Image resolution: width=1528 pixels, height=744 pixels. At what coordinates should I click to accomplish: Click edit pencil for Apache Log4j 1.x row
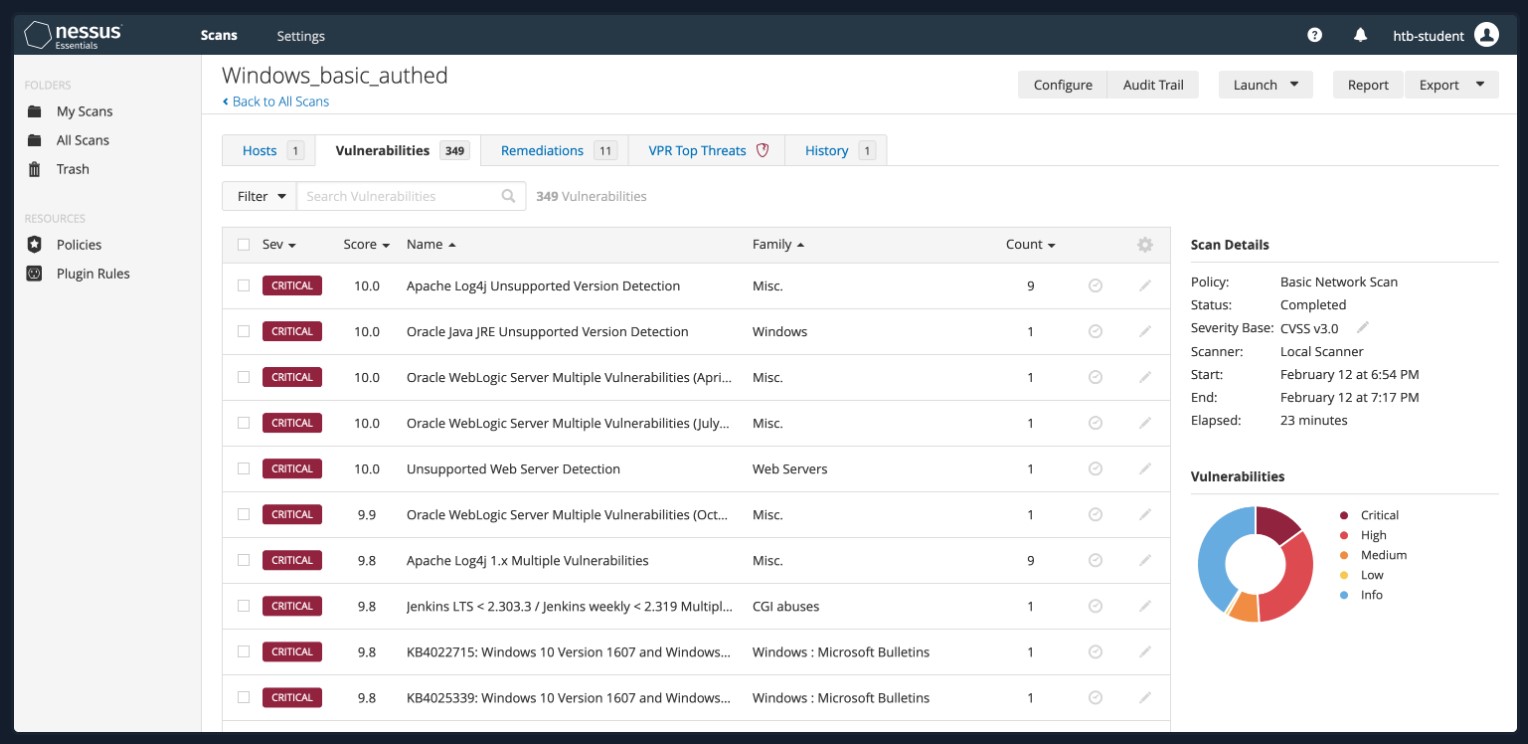click(1145, 560)
